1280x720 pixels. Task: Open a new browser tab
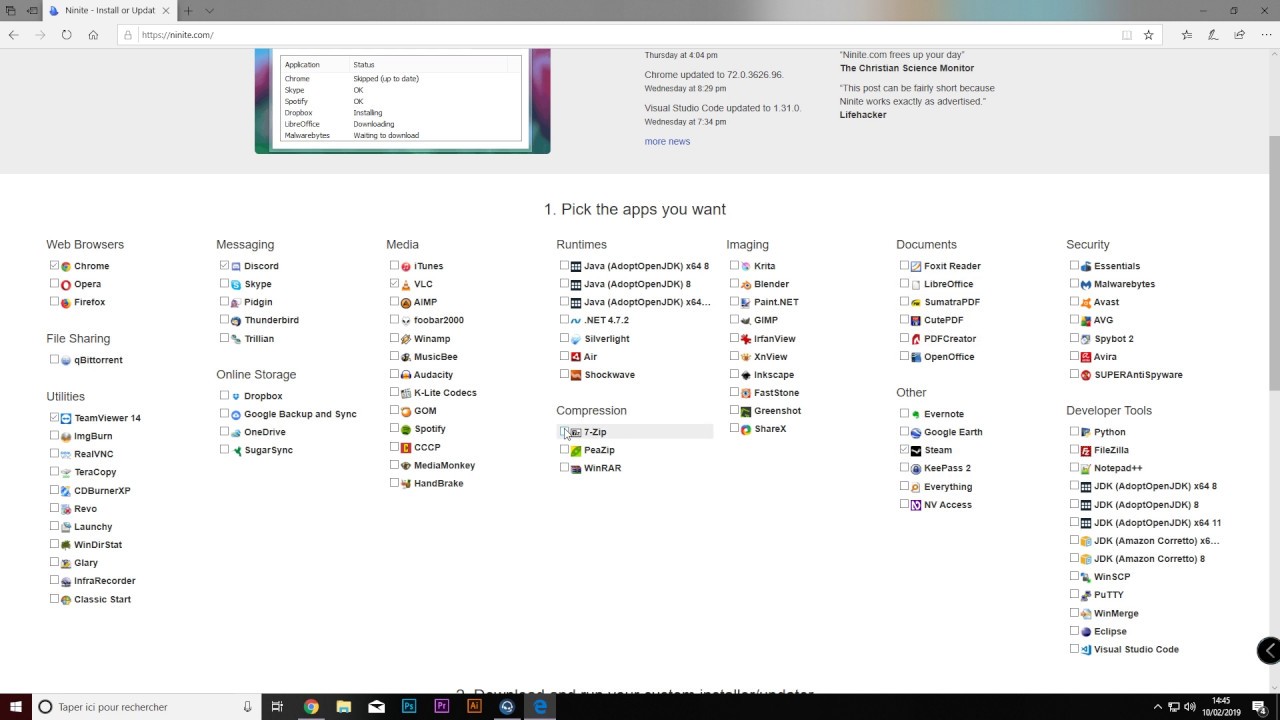pos(187,11)
